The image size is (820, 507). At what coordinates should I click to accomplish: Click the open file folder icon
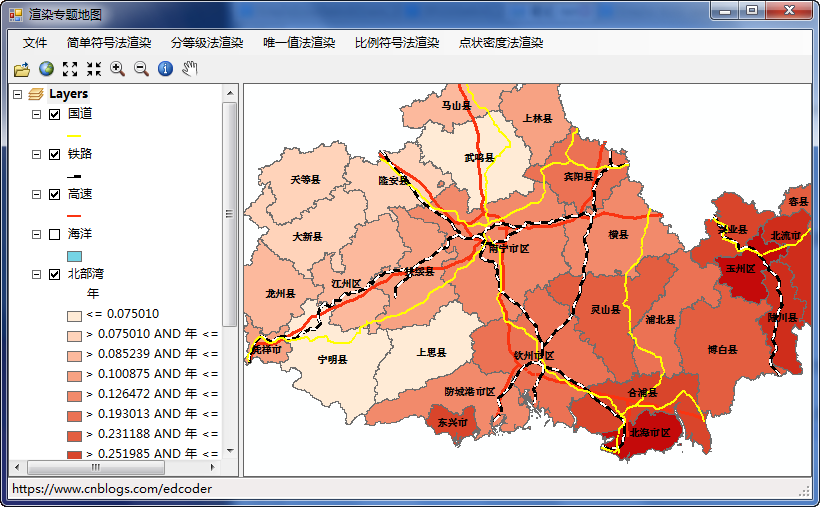click(x=21, y=69)
